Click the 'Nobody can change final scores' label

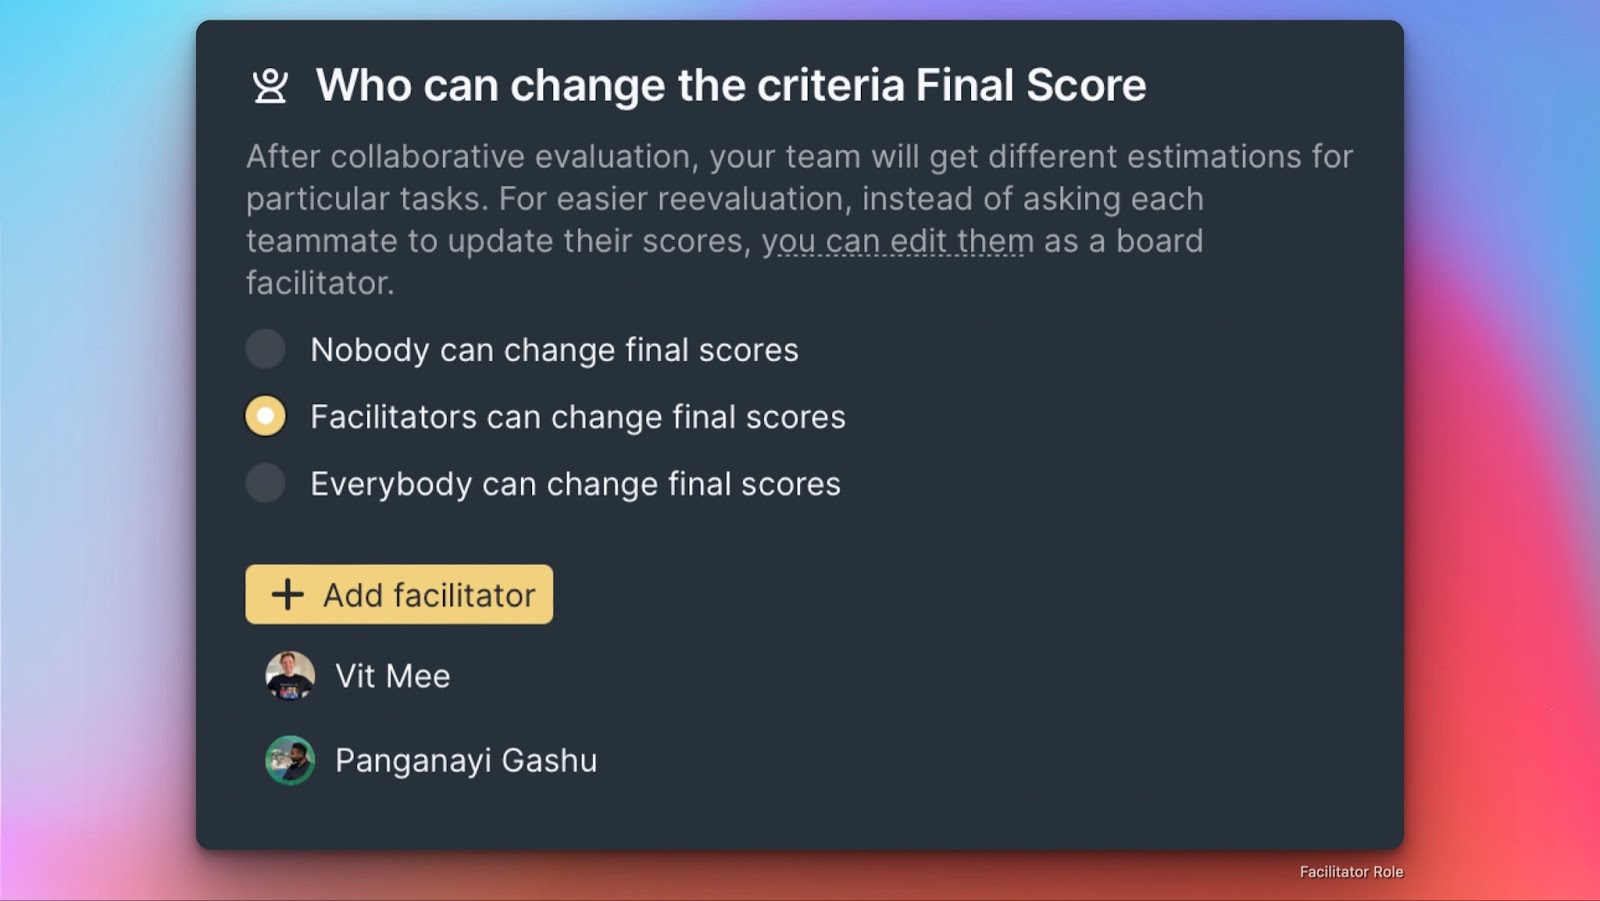554,350
